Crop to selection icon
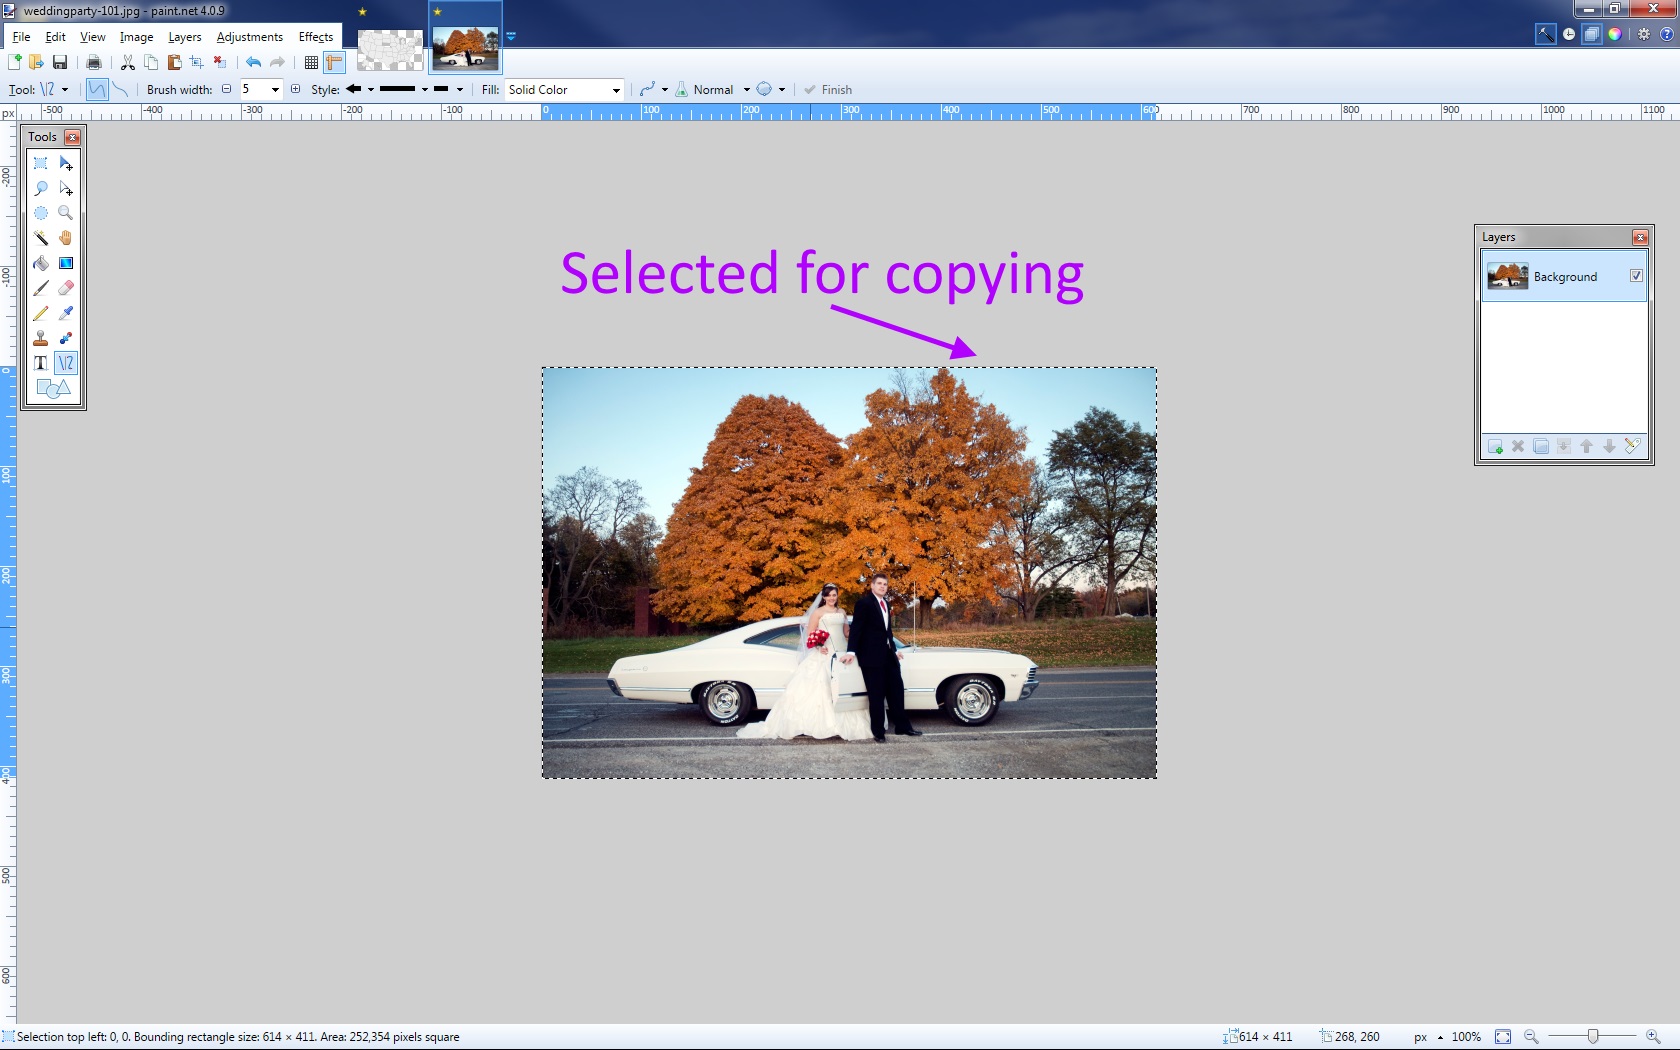 pyautogui.click(x=197, y=62)
